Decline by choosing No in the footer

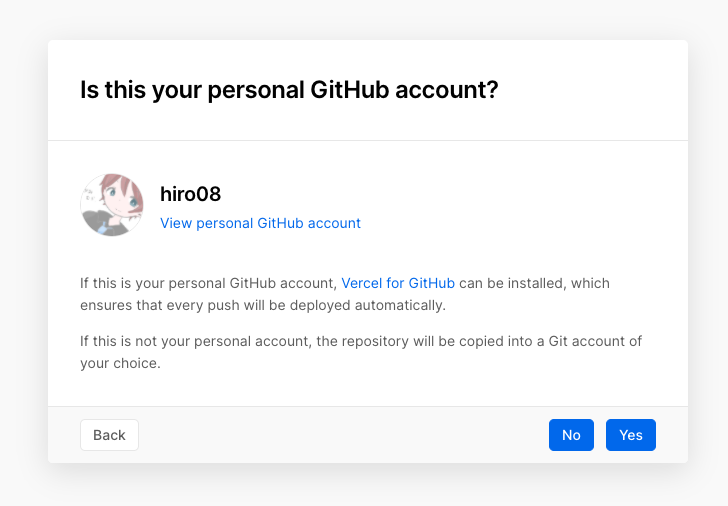(571, 435)
